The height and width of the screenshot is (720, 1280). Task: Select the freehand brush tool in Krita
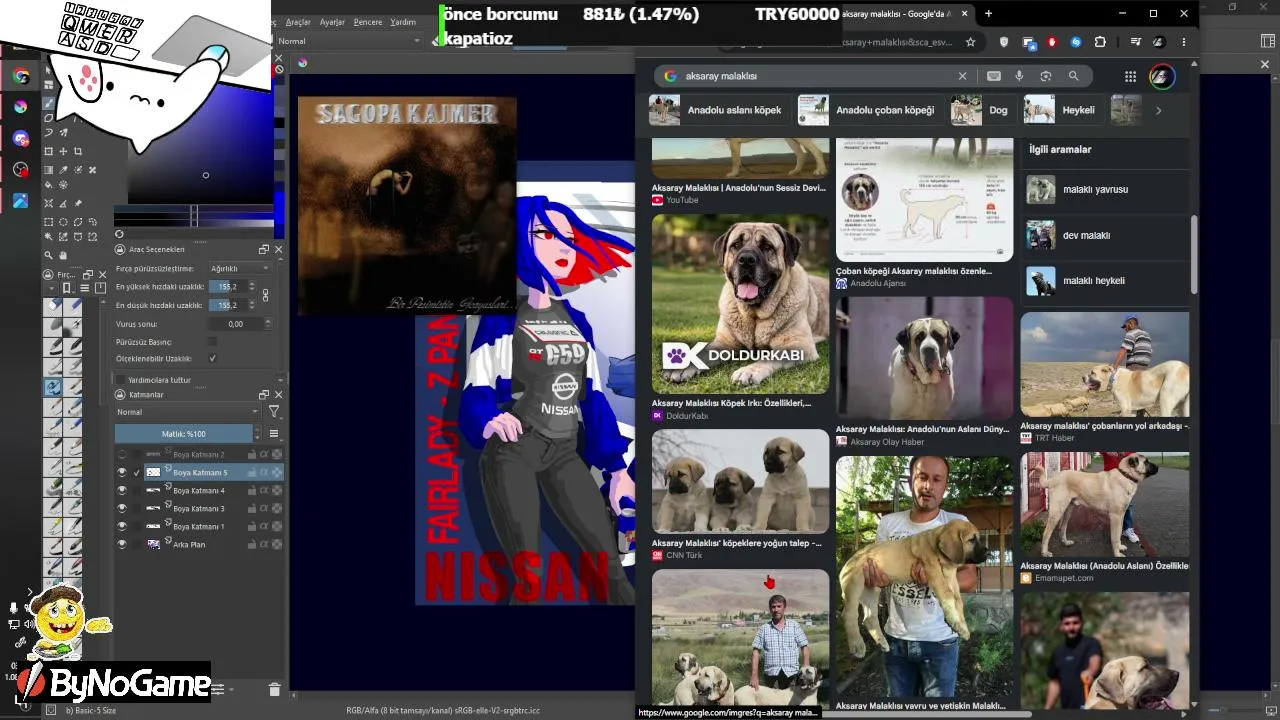(49, 103)
